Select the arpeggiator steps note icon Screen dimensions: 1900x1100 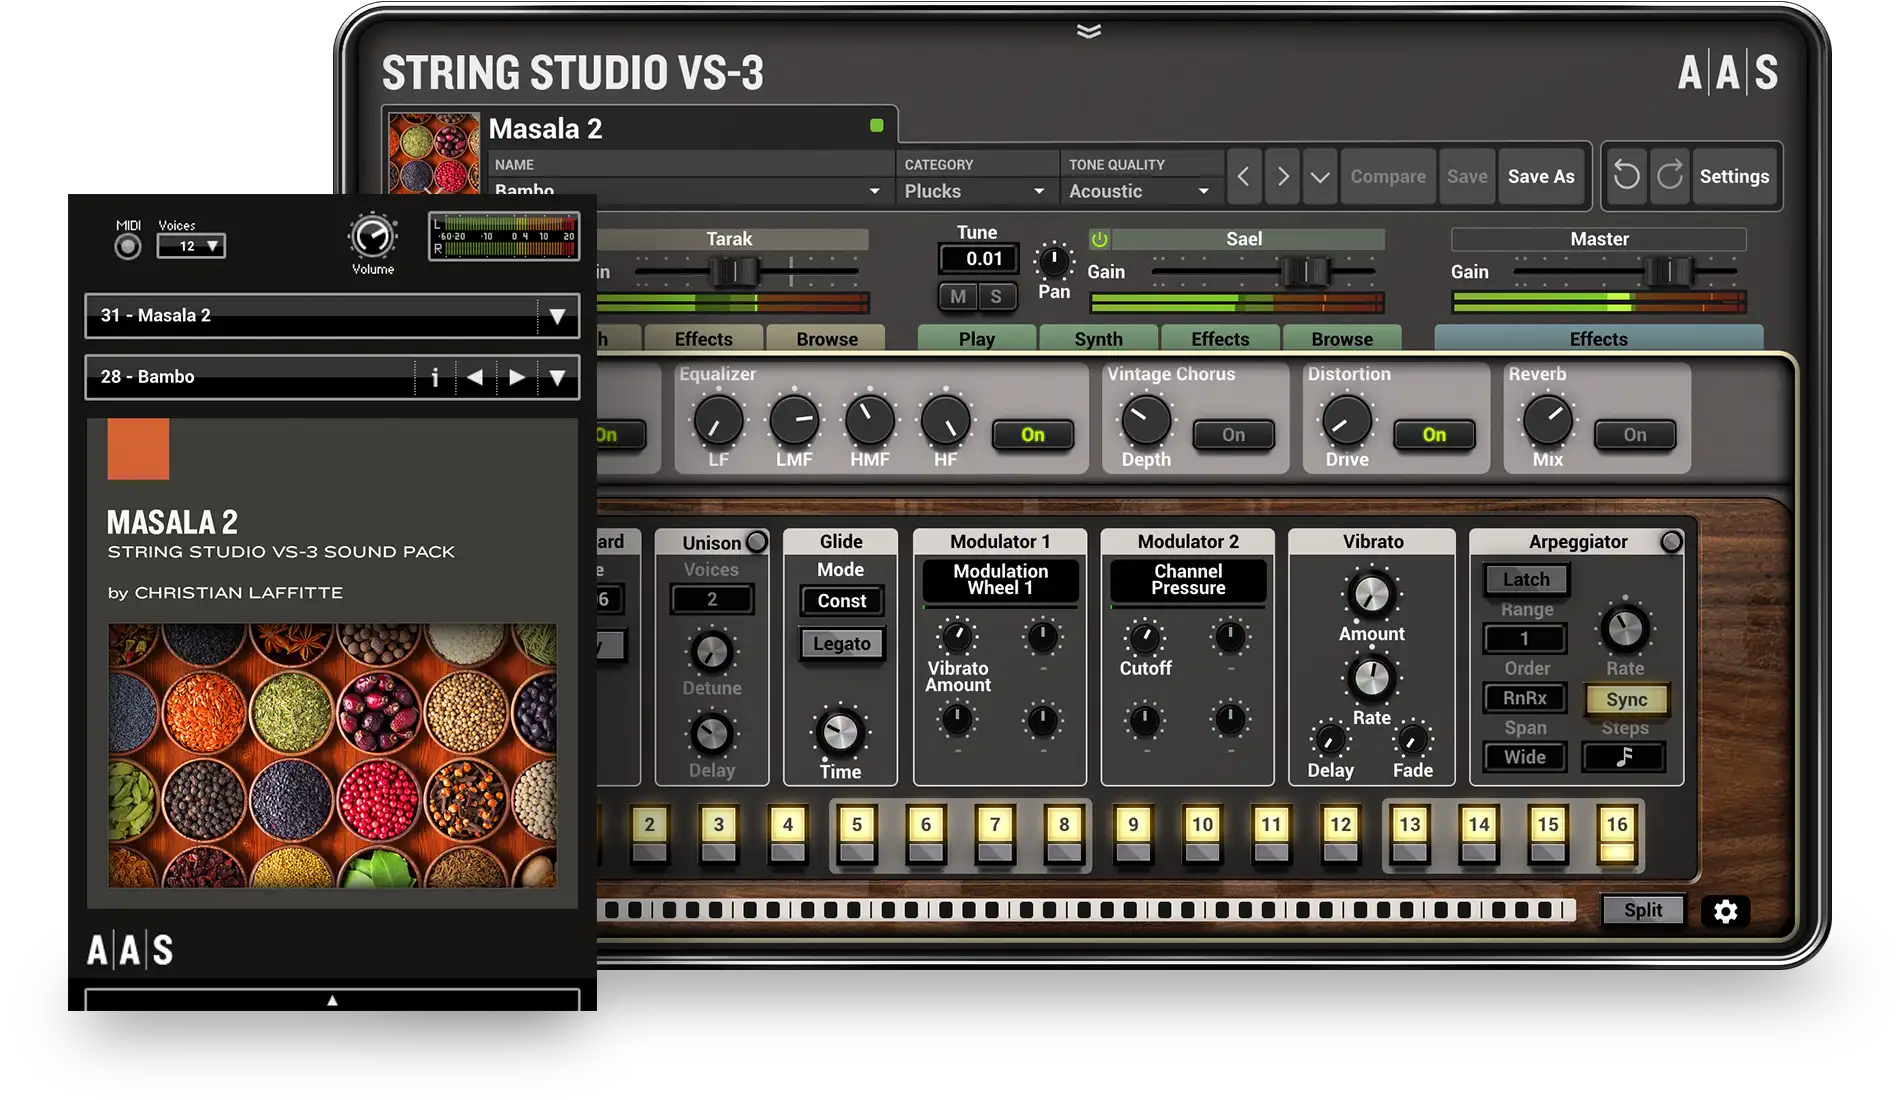pos(1623,757)
